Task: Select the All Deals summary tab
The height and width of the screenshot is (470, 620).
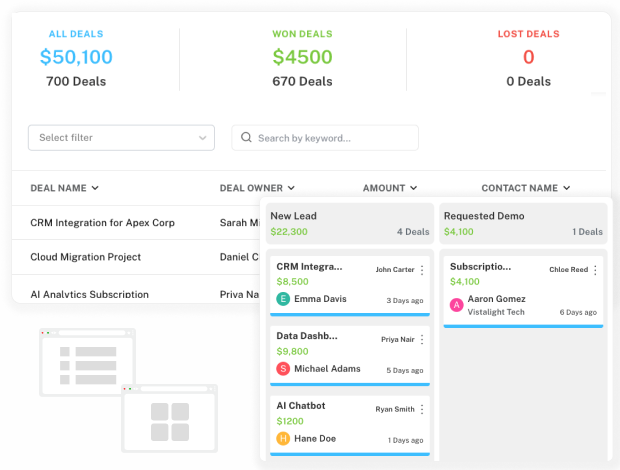Action: (76, 57)
